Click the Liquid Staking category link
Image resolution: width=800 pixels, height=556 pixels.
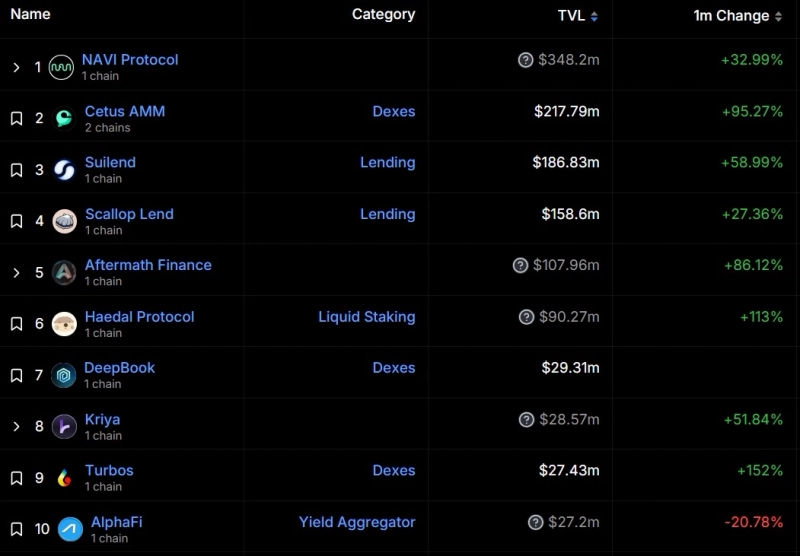coord(366,317)
